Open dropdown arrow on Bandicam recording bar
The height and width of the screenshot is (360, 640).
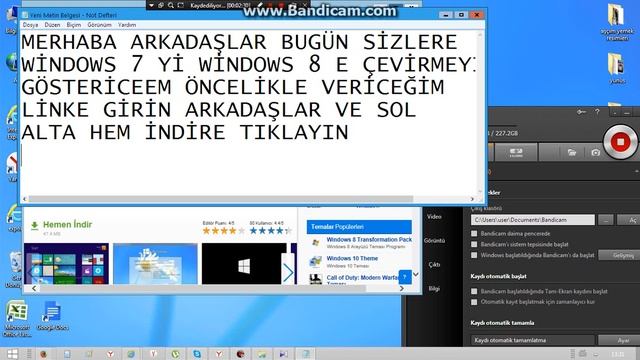pos(151,5)
